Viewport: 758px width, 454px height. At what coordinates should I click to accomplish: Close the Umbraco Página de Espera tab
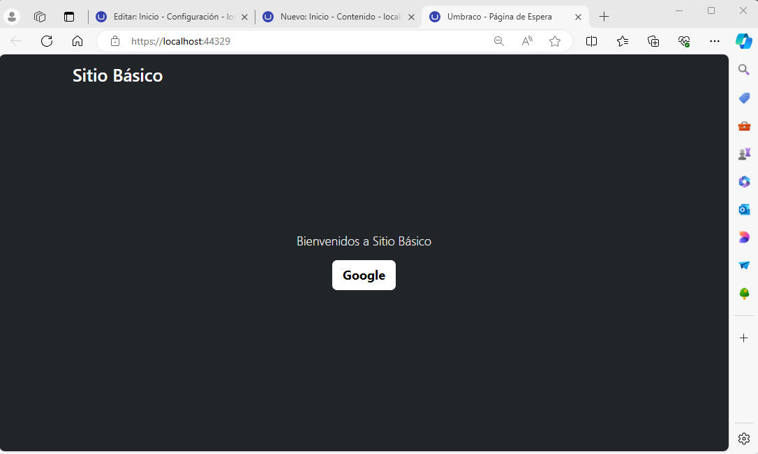578,17
